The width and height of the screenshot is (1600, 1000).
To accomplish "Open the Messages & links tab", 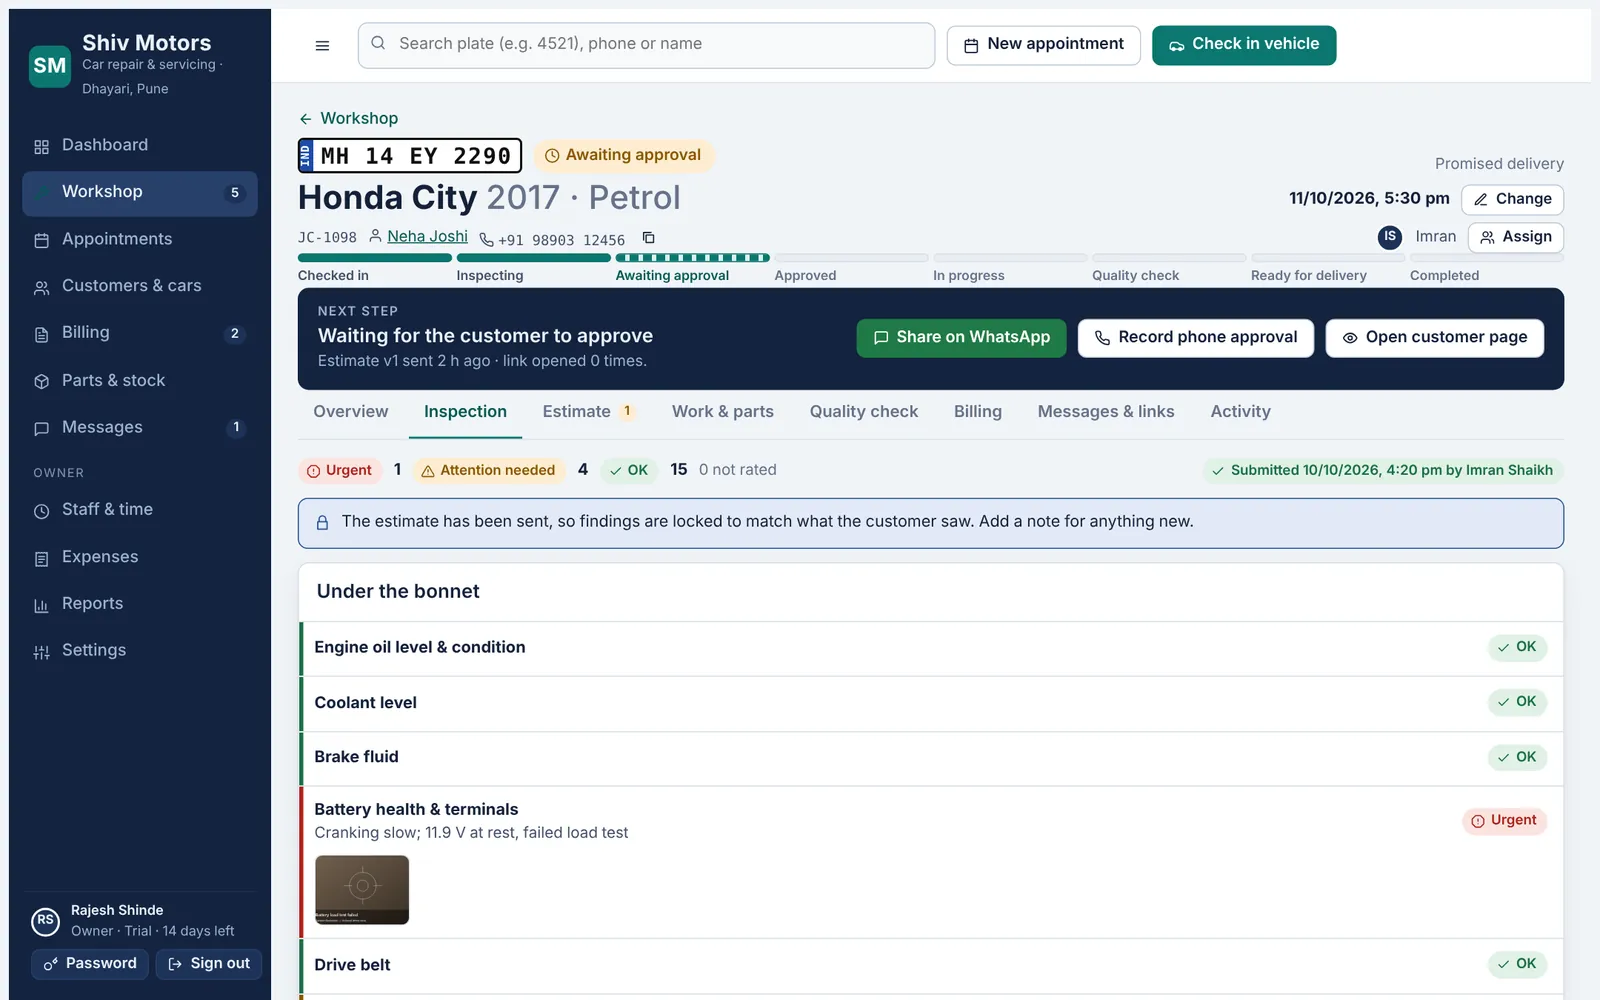I will tap(1106, 412).
